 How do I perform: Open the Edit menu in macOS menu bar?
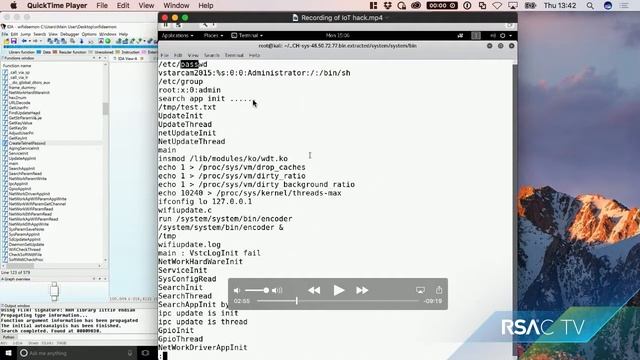tap(123, 5)
